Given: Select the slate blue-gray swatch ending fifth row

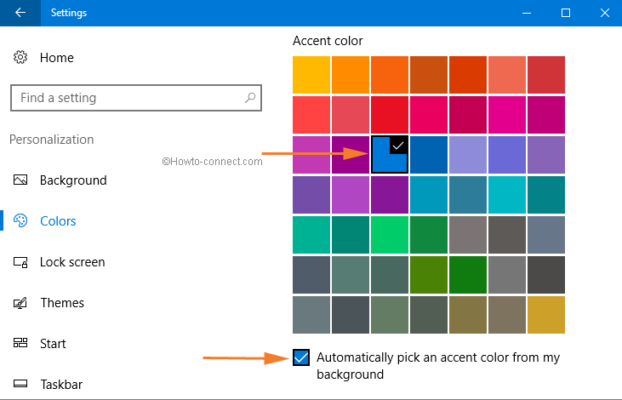Looking at the screenshot, I should [x=546, y=235].
